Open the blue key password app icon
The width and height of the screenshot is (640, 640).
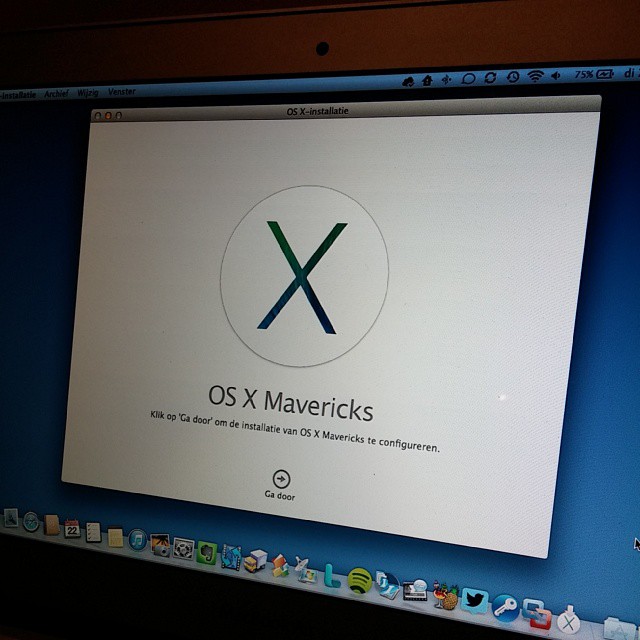click(505, 608)
